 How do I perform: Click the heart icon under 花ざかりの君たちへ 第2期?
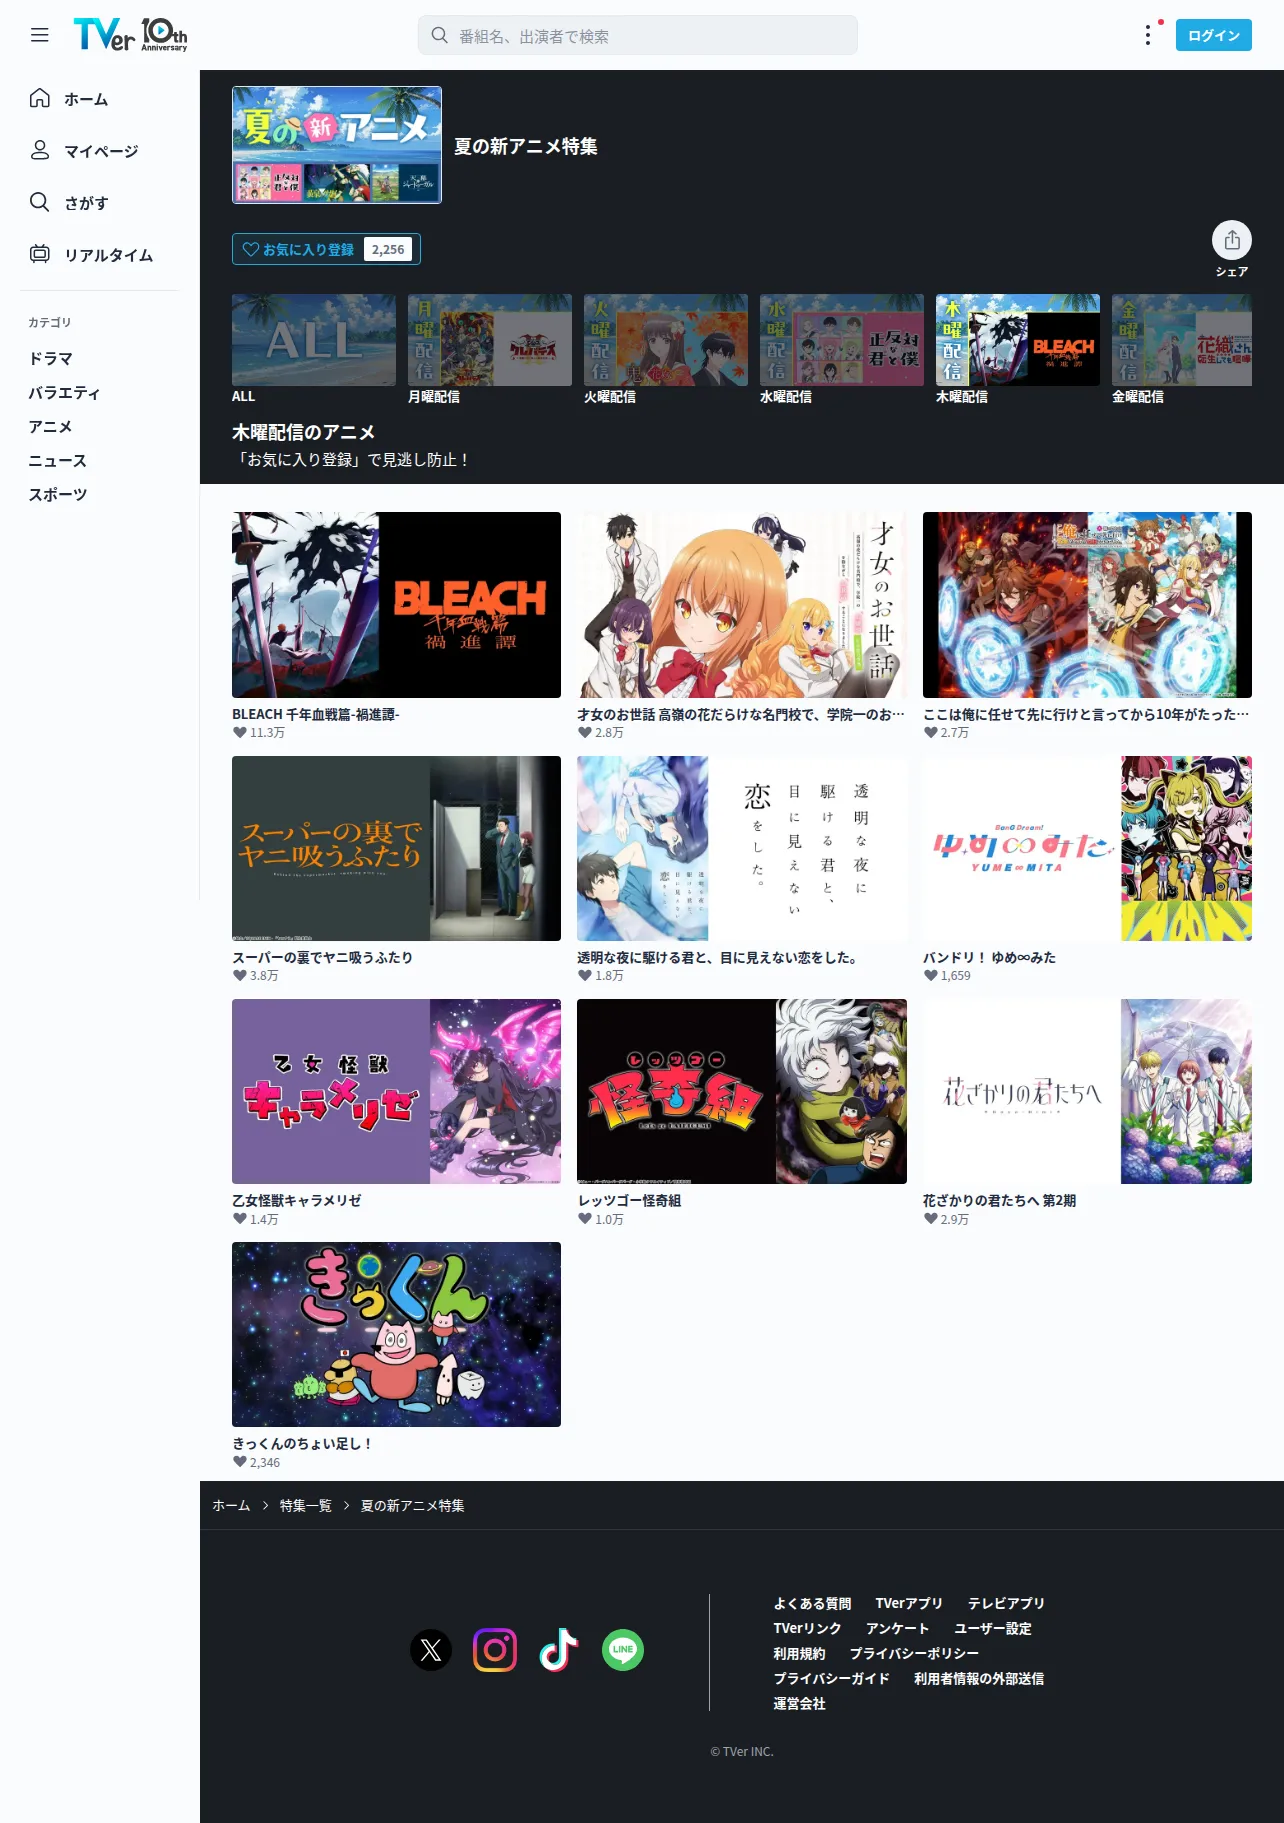tap(931, 1220)
